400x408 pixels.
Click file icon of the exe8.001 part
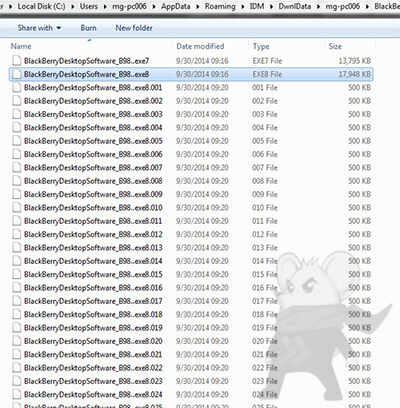pos(16,87)
